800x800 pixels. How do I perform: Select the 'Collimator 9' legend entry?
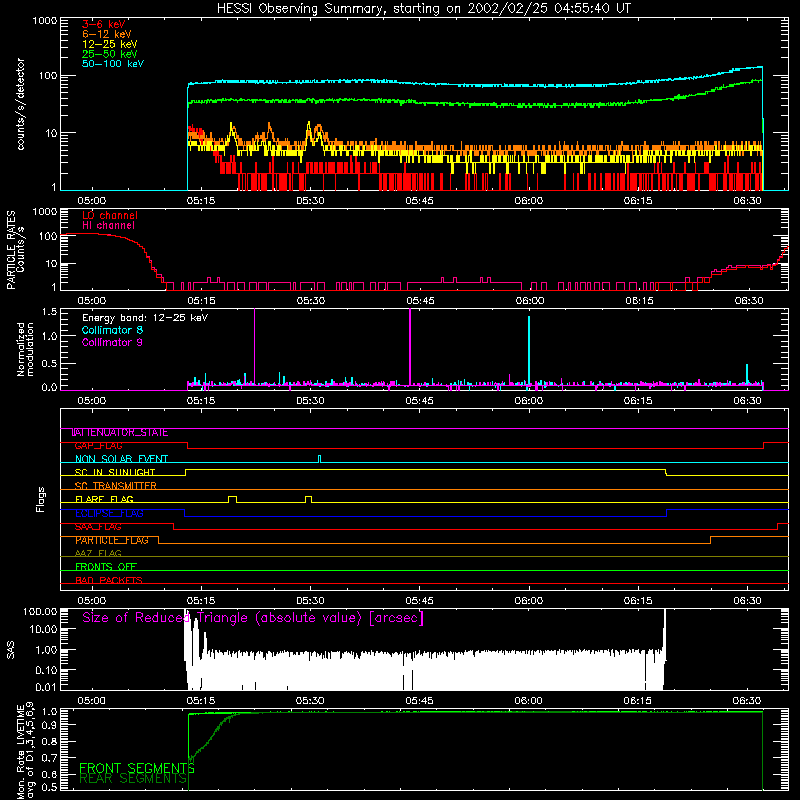tap(112, 342)
